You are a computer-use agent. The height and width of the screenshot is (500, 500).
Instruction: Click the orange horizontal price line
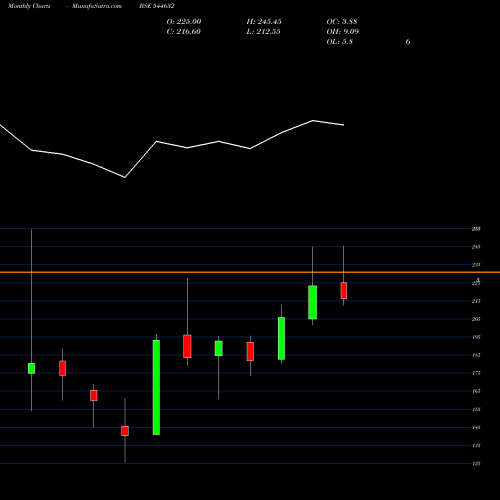[250, 272]
